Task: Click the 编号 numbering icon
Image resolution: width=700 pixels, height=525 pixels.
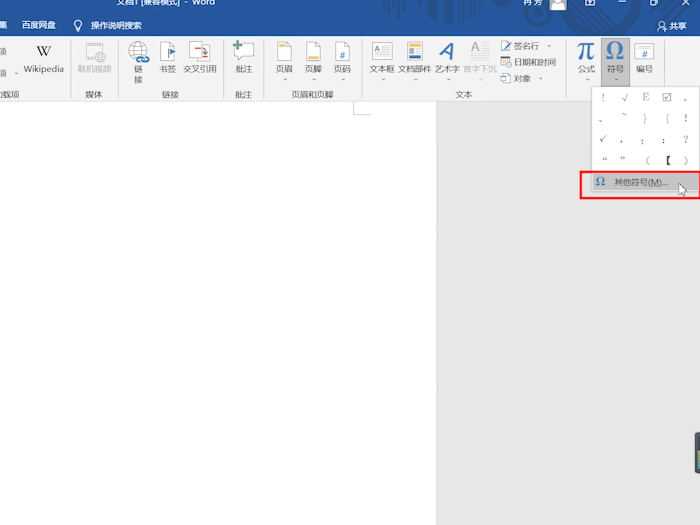Action: (x=644, y=58)
